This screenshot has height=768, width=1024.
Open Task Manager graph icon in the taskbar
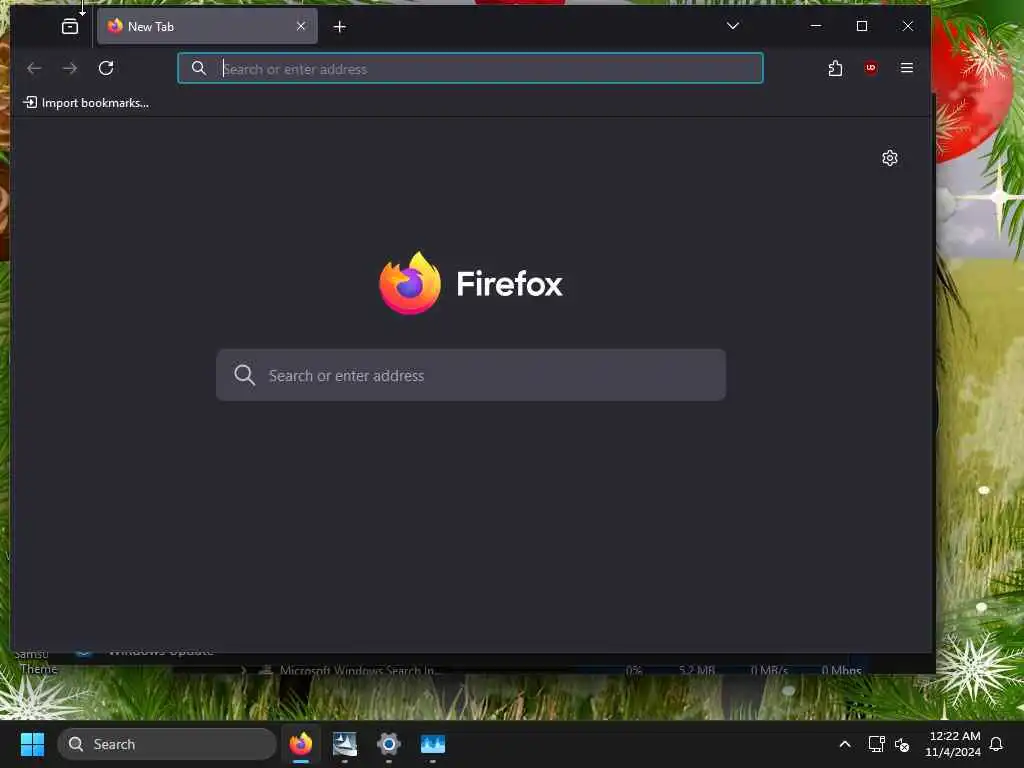432,744
